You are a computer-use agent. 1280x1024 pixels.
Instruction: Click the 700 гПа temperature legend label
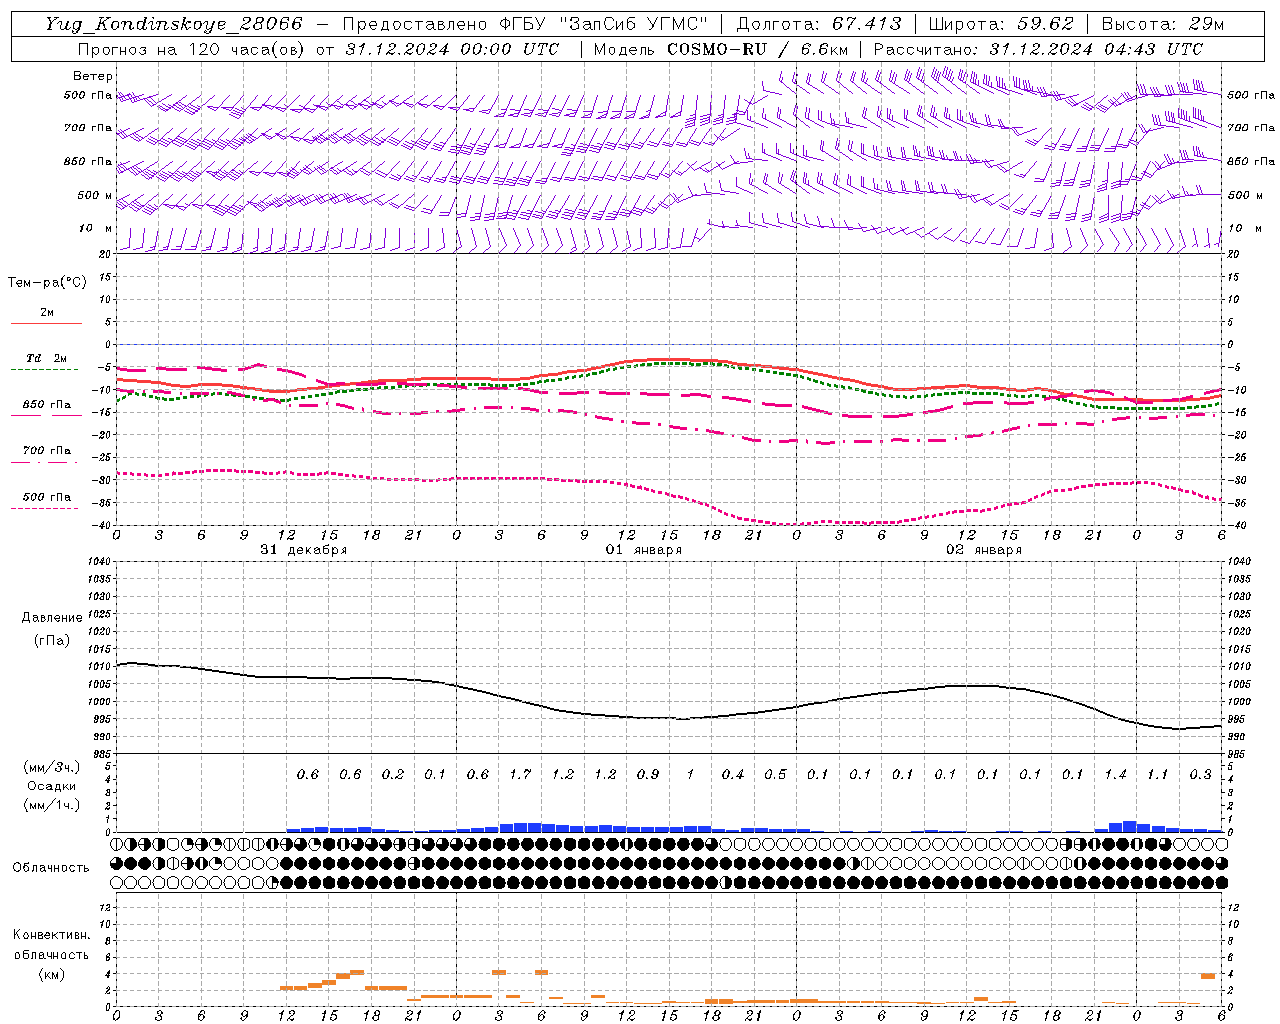point(47,451)
